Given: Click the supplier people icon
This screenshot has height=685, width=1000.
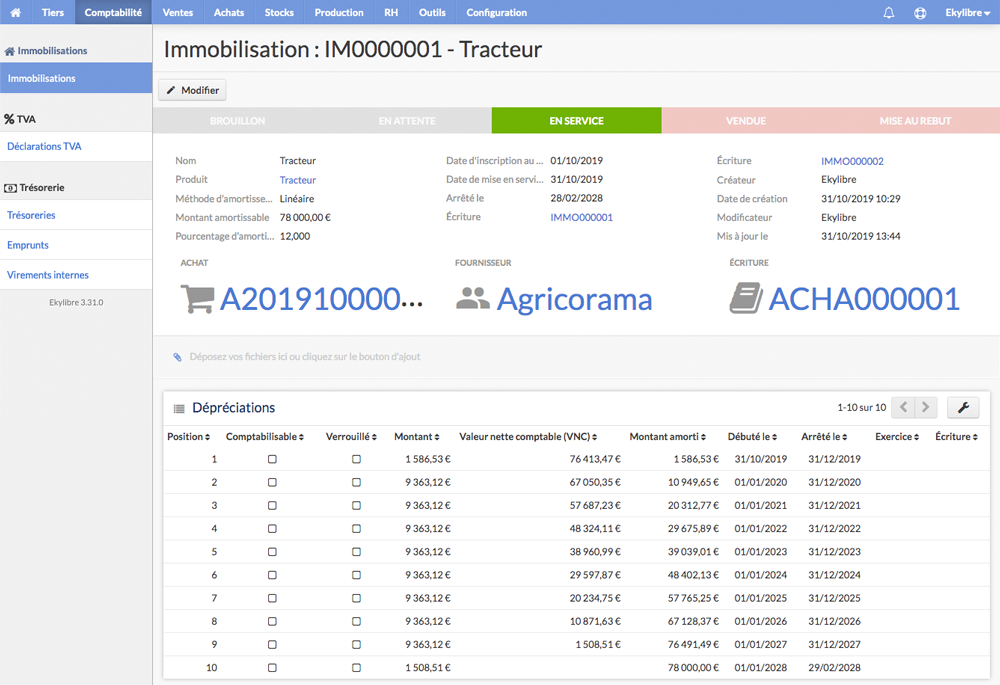Looking at the screenshot, I should click(x=473, y=298).
